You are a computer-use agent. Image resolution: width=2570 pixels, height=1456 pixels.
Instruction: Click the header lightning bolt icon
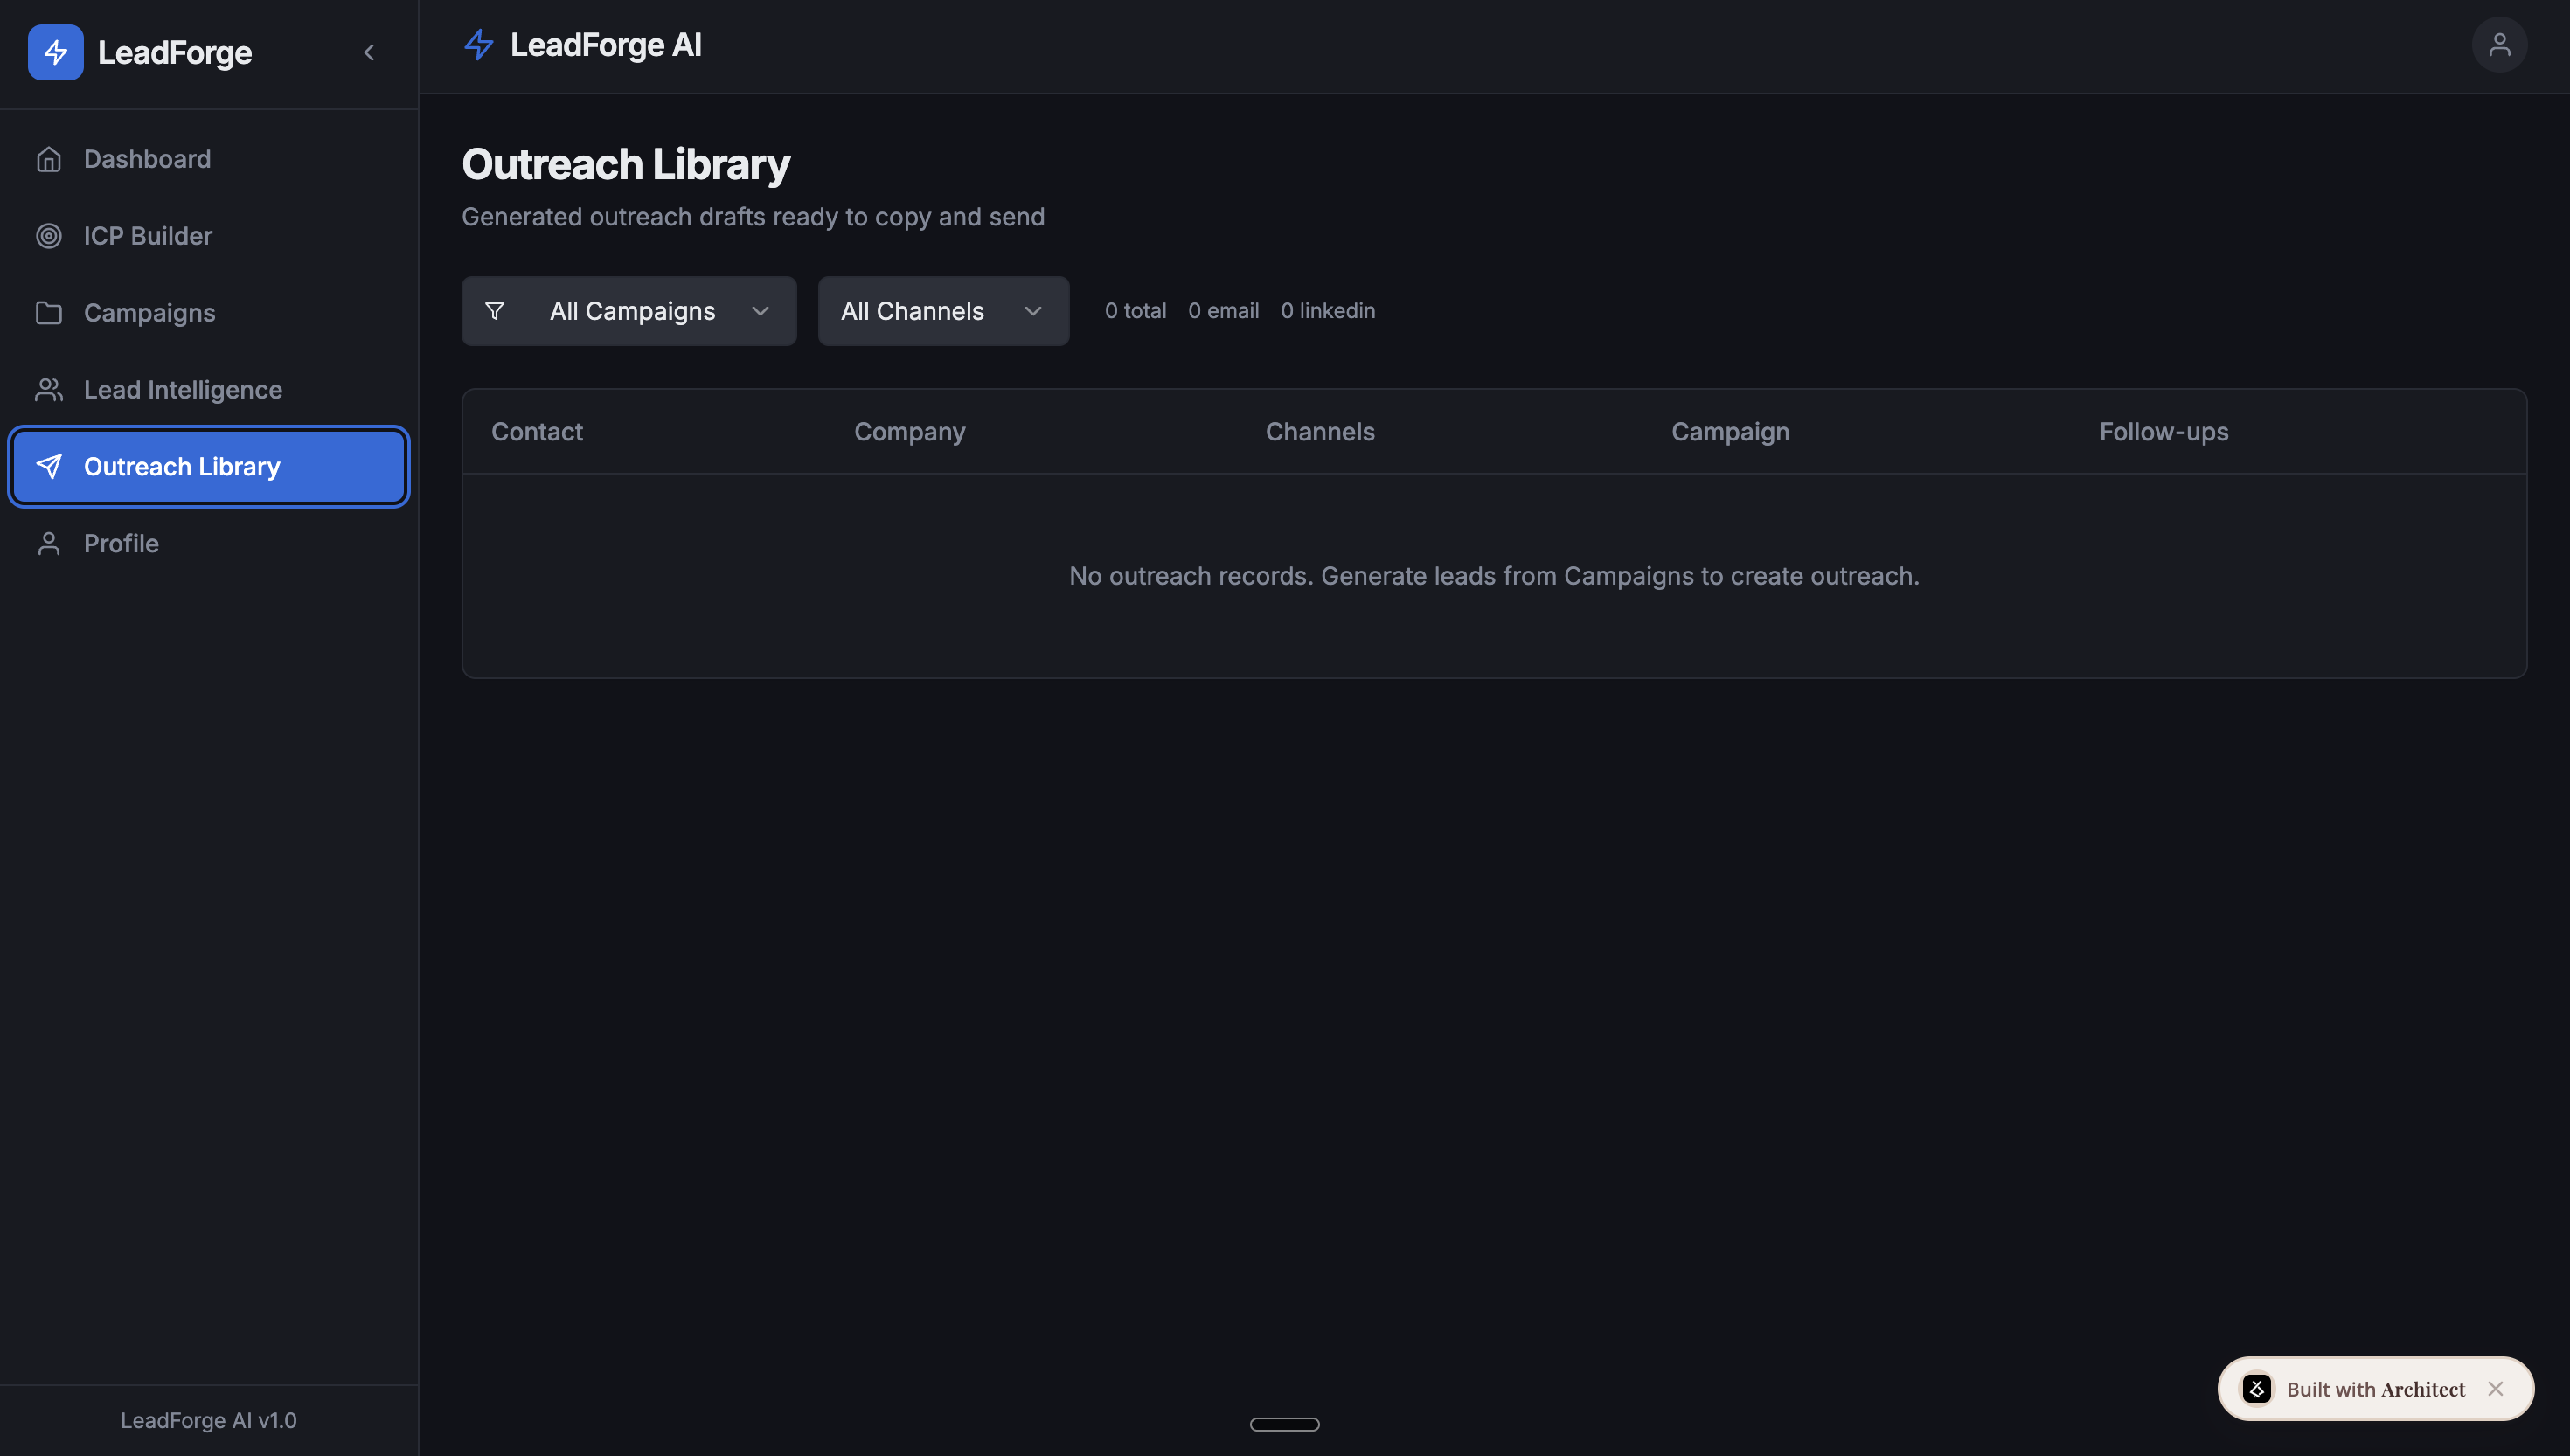pyautogui.click(x=479, y=45)
